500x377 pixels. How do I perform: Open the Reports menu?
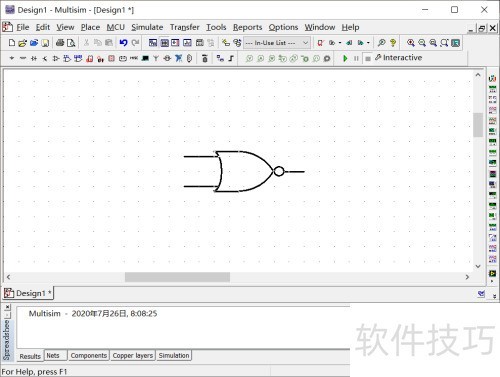click(x=247, y=27)
